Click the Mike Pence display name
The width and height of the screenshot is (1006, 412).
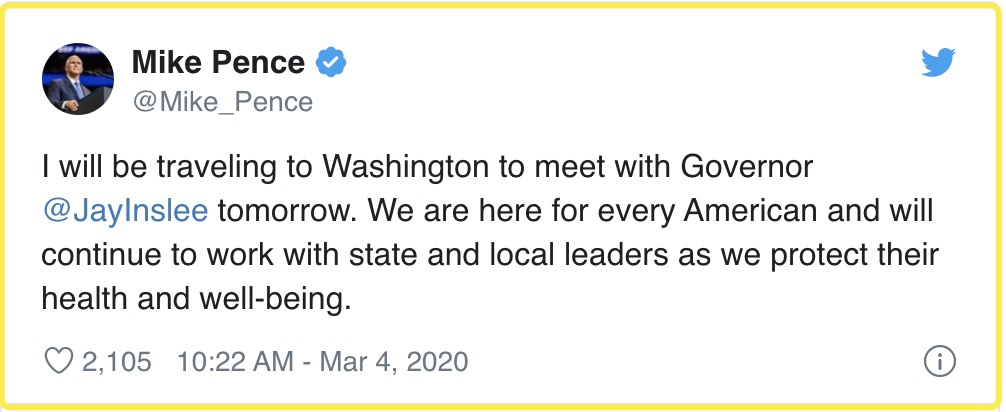pyautogui.click(x=218, y=63)
